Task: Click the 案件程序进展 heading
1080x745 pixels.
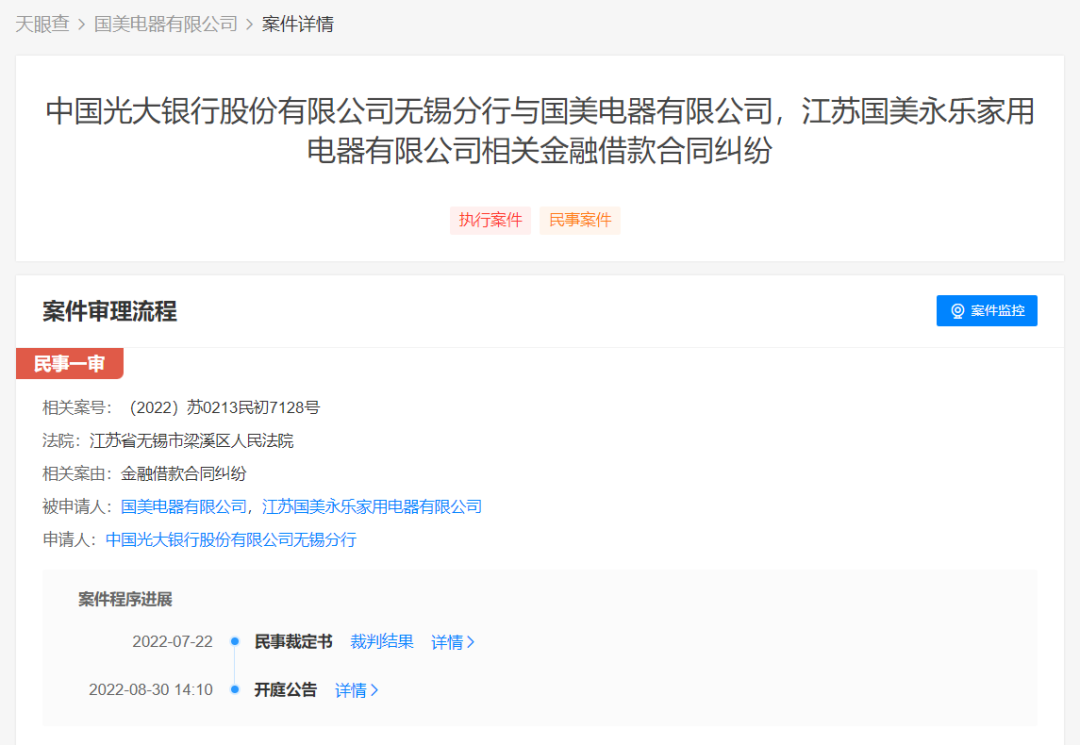Action: coord(125,599)
